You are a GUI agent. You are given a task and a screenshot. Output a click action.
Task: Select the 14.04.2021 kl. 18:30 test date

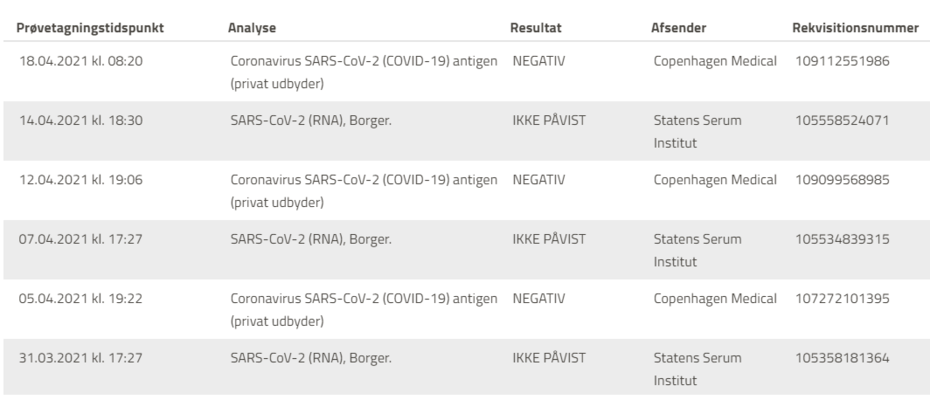(x=84, y=121)
